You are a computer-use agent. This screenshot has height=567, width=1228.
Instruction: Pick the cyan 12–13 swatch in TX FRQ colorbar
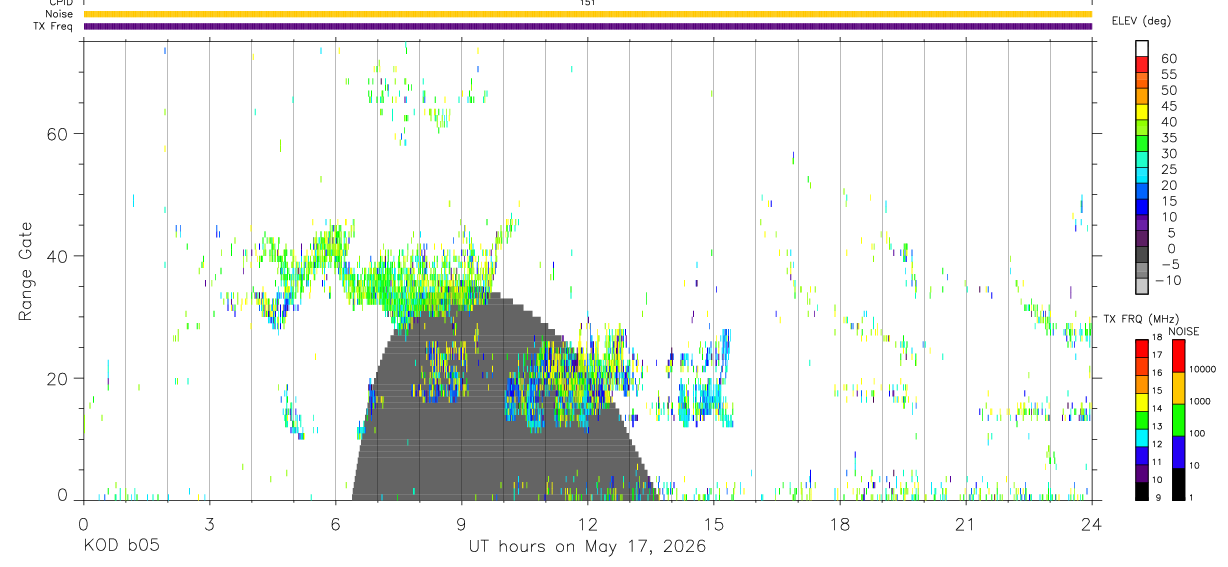[x=1141, y=439]
